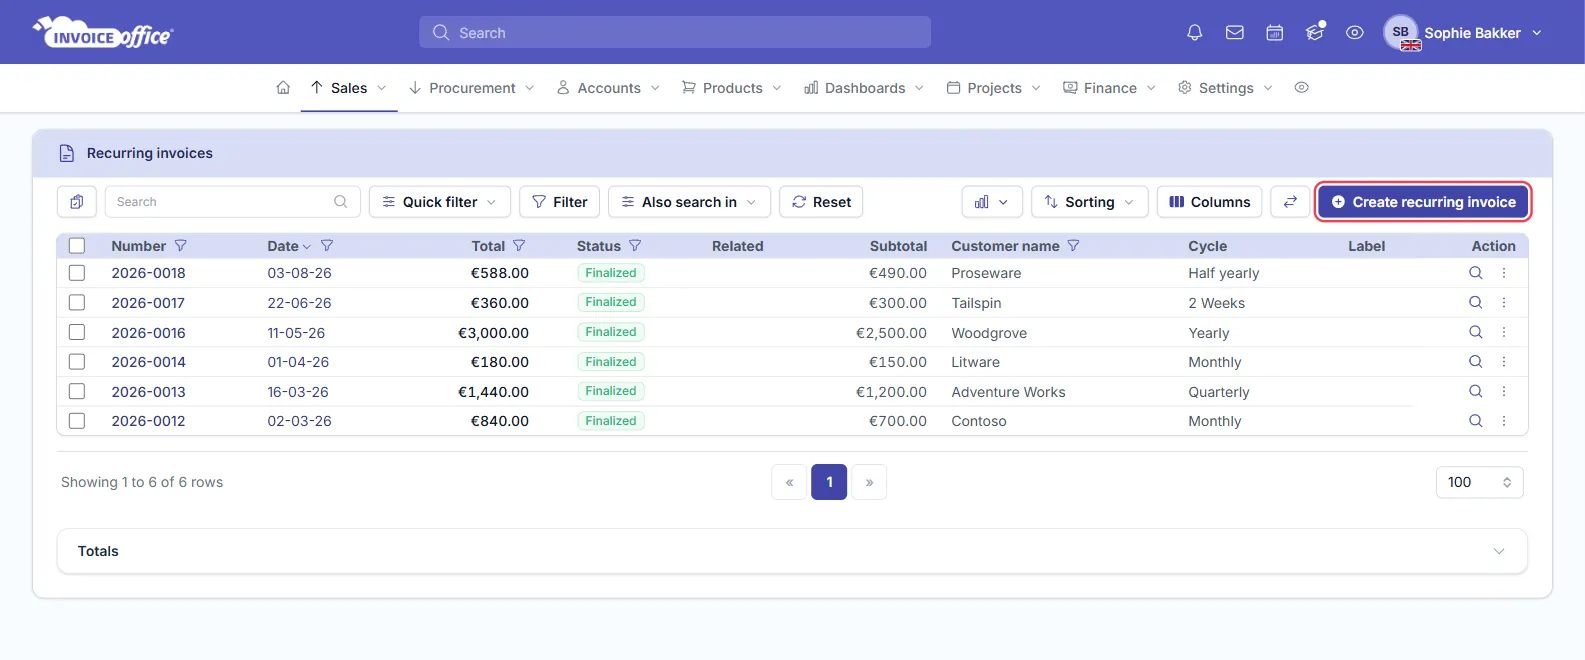This screenshot has height=660, width=1585.
Task: View invoice 2026-0012 magnifier icon
Action: [1475, 421]
